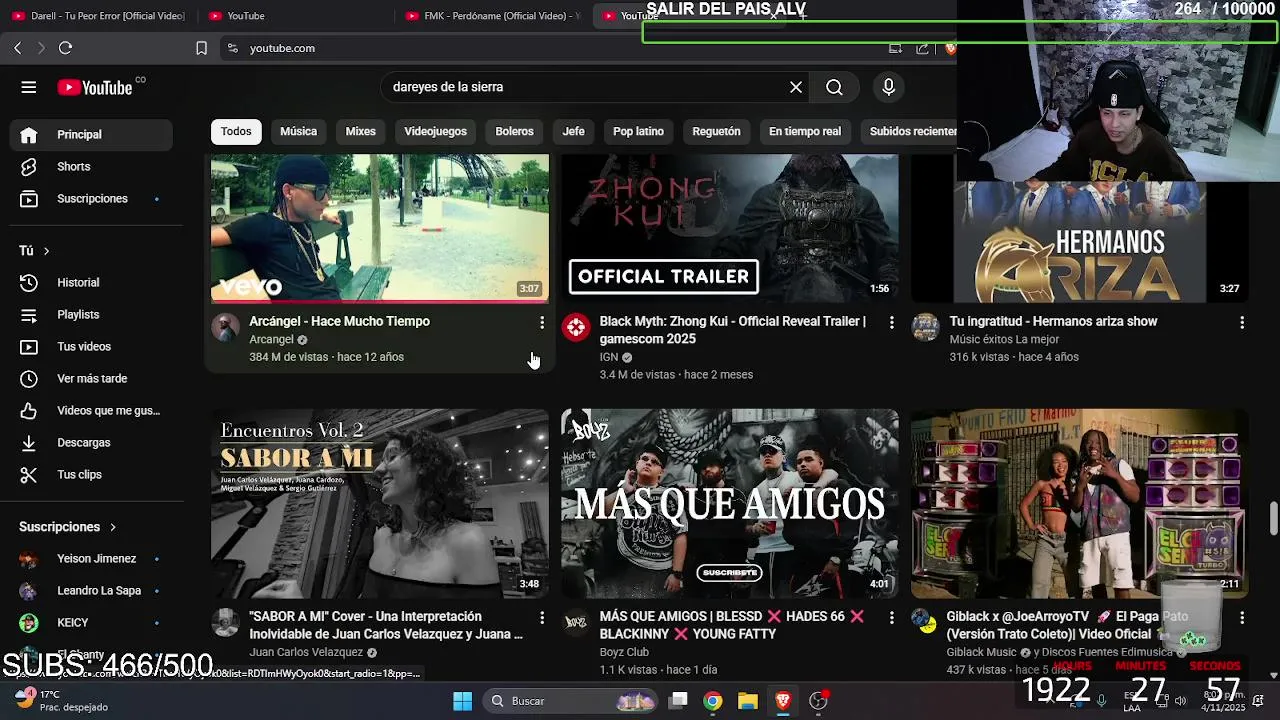Viewport: 1280px width, 720px height.
Task: Open Historial in the sidebar
Action: point(90,283)
